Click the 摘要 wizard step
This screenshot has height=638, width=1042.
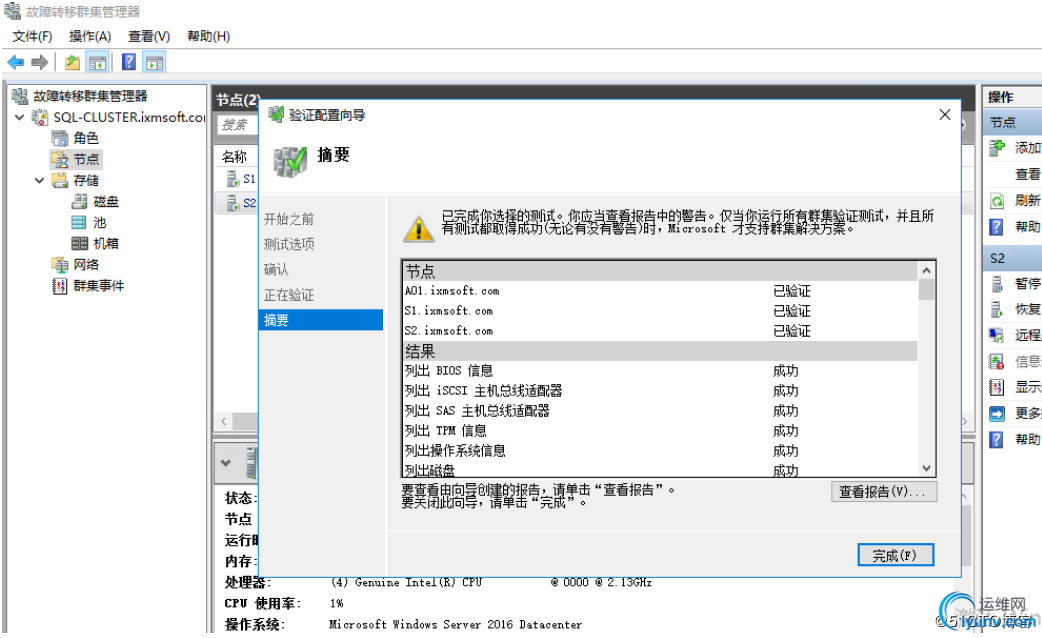point(321,320)
